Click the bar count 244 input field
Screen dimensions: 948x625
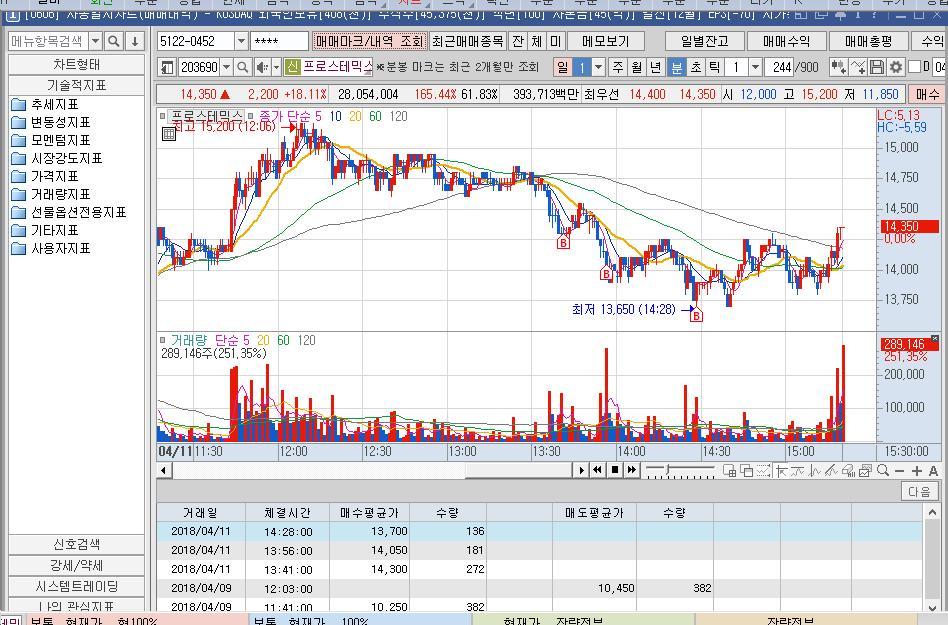pos(780,66)
